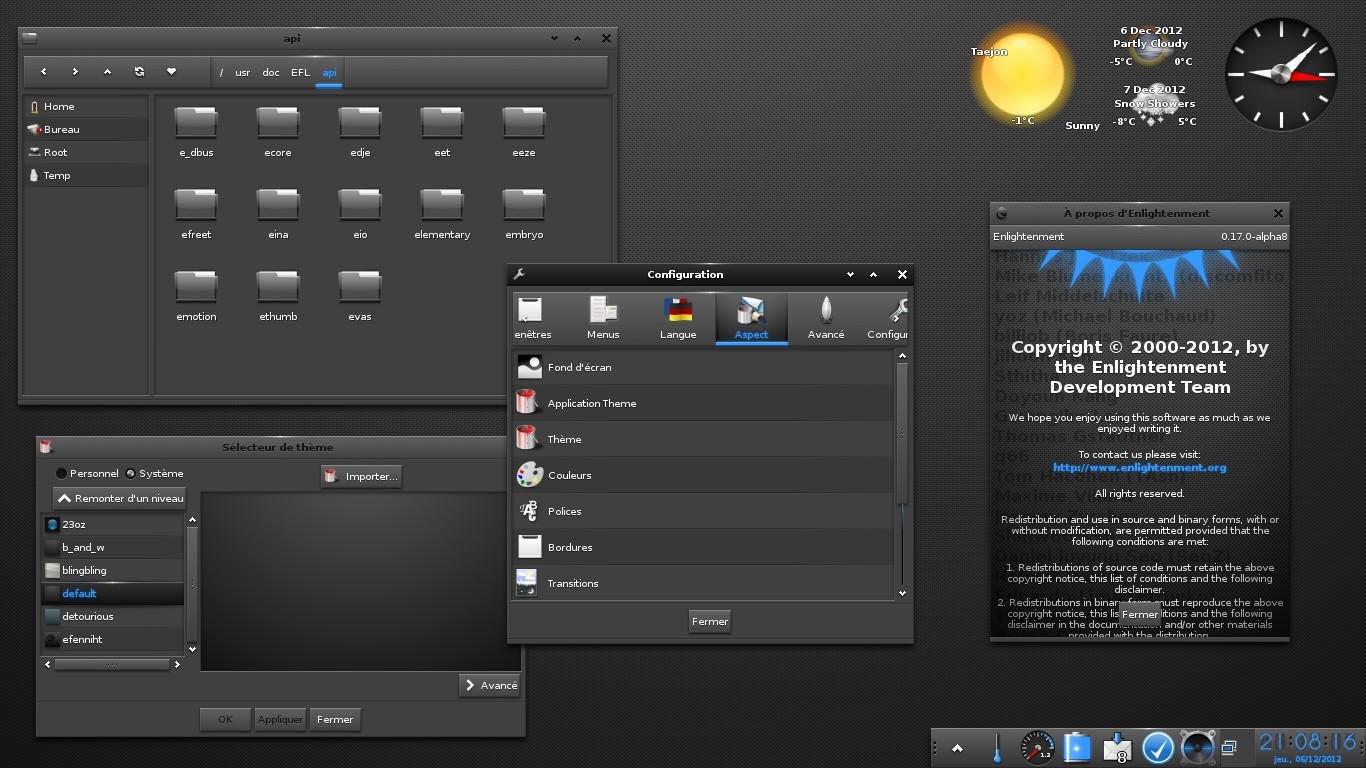Viewport: 1366px width, 768px height.
Task: Click the Importer... button
Action: coord(361,476)
